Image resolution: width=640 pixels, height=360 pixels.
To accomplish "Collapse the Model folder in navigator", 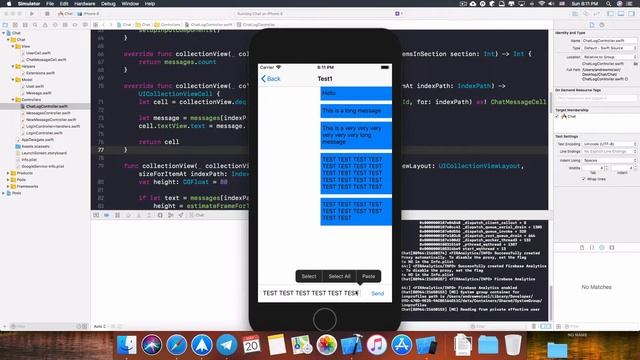I will (13, 80).
